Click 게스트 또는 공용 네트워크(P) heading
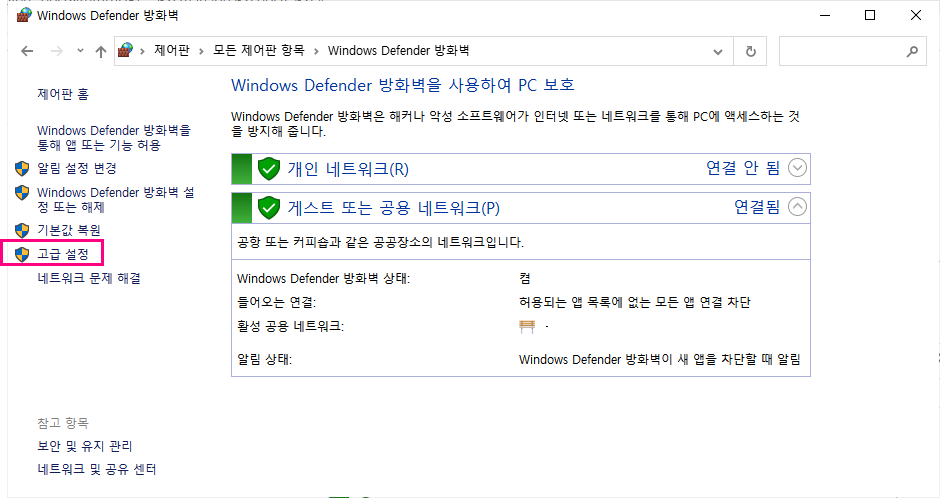940x498 pixels. (x=393, y=208)
